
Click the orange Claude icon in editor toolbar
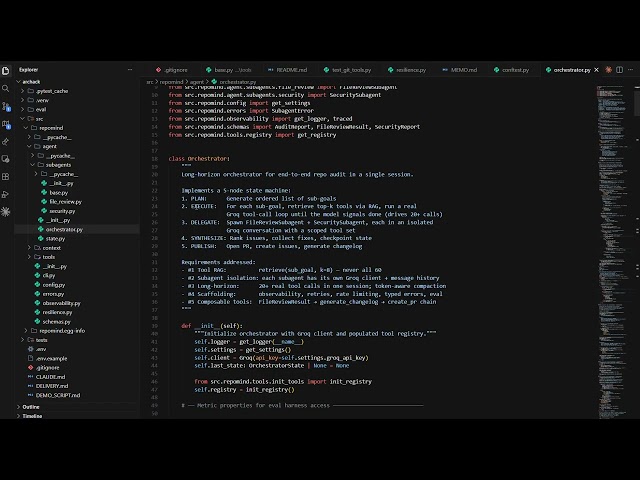(608, 70)
